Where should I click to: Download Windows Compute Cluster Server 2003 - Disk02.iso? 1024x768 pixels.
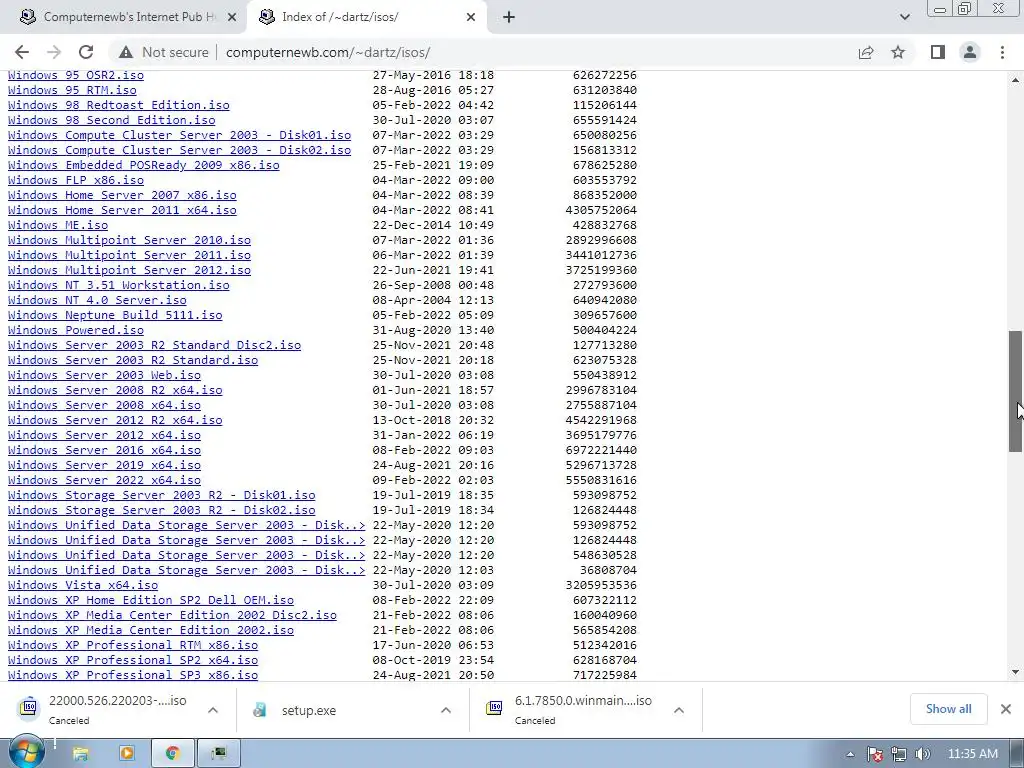tap(180, 150)
